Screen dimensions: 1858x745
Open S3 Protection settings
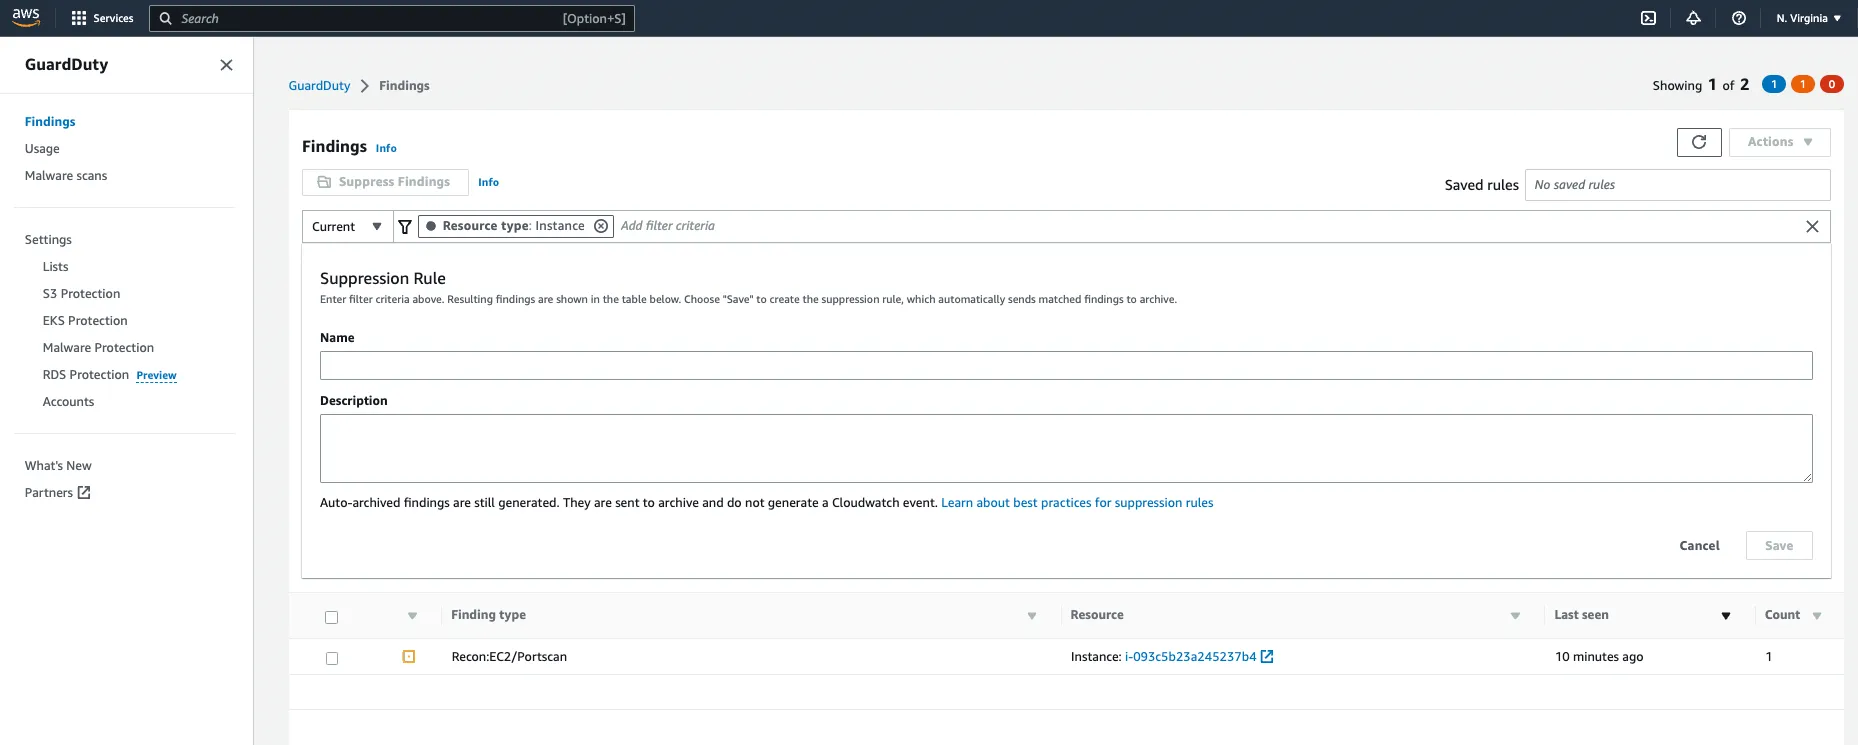pyautogui.click(x=81, y=293)
